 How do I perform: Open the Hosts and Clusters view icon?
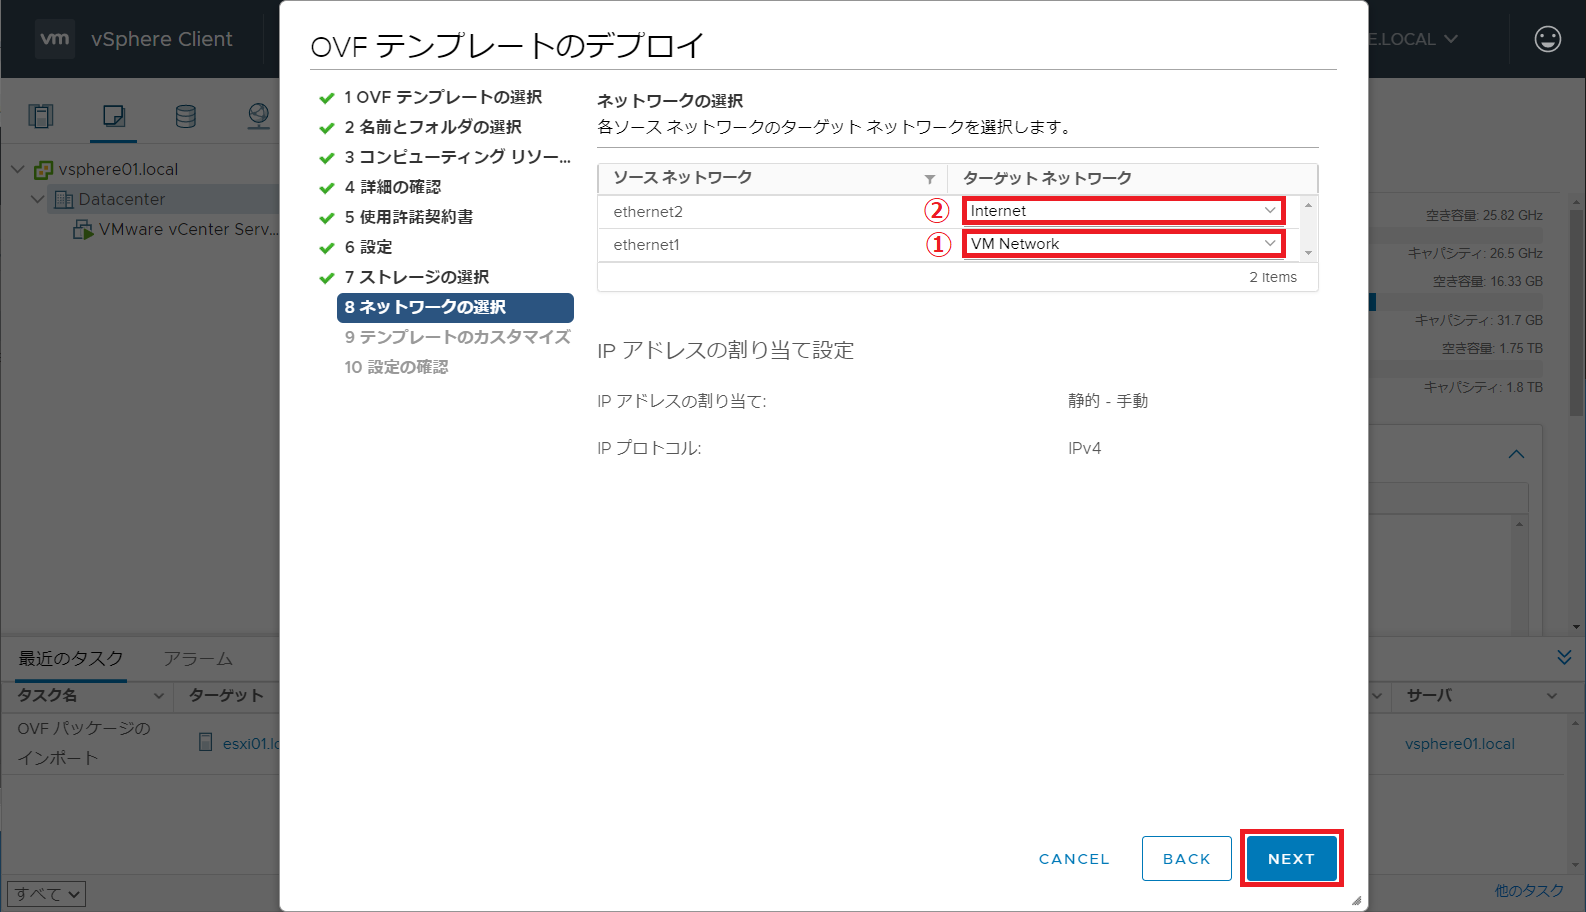(41, 116)
